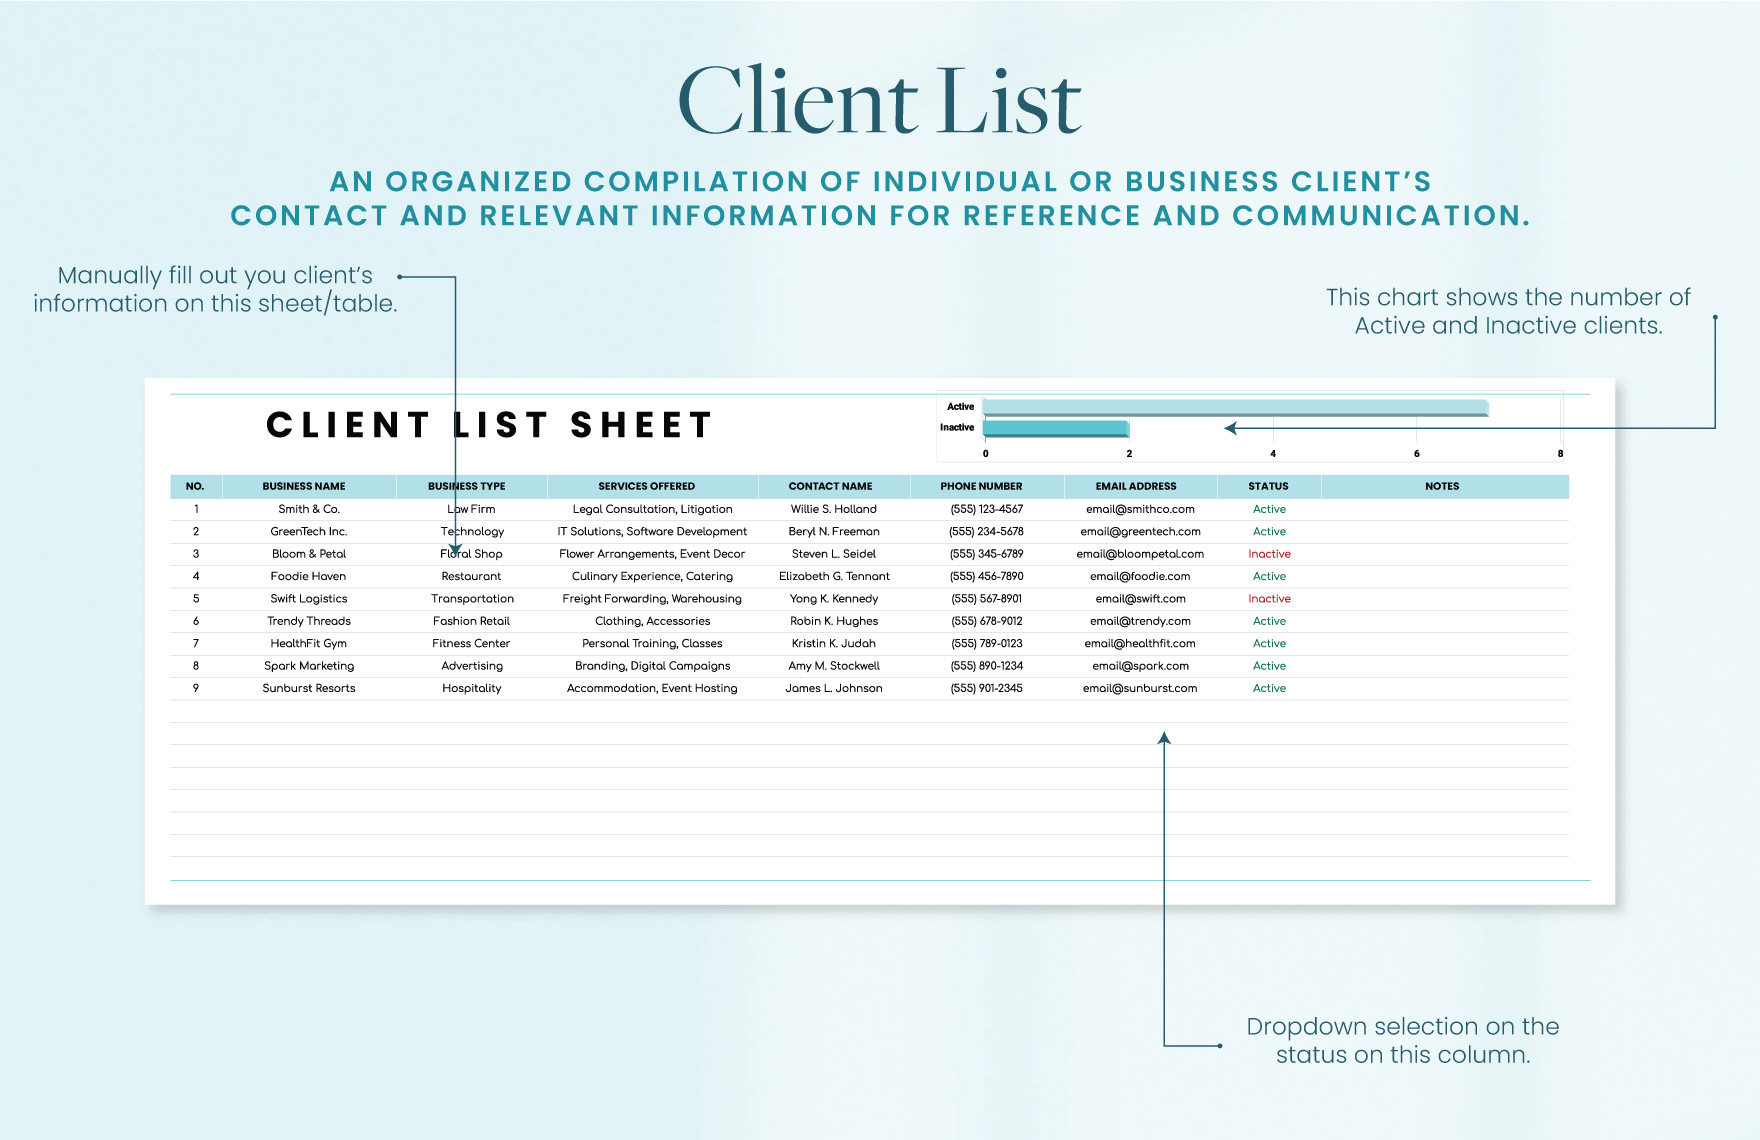Select the NOTES column header

(1441, 486)
